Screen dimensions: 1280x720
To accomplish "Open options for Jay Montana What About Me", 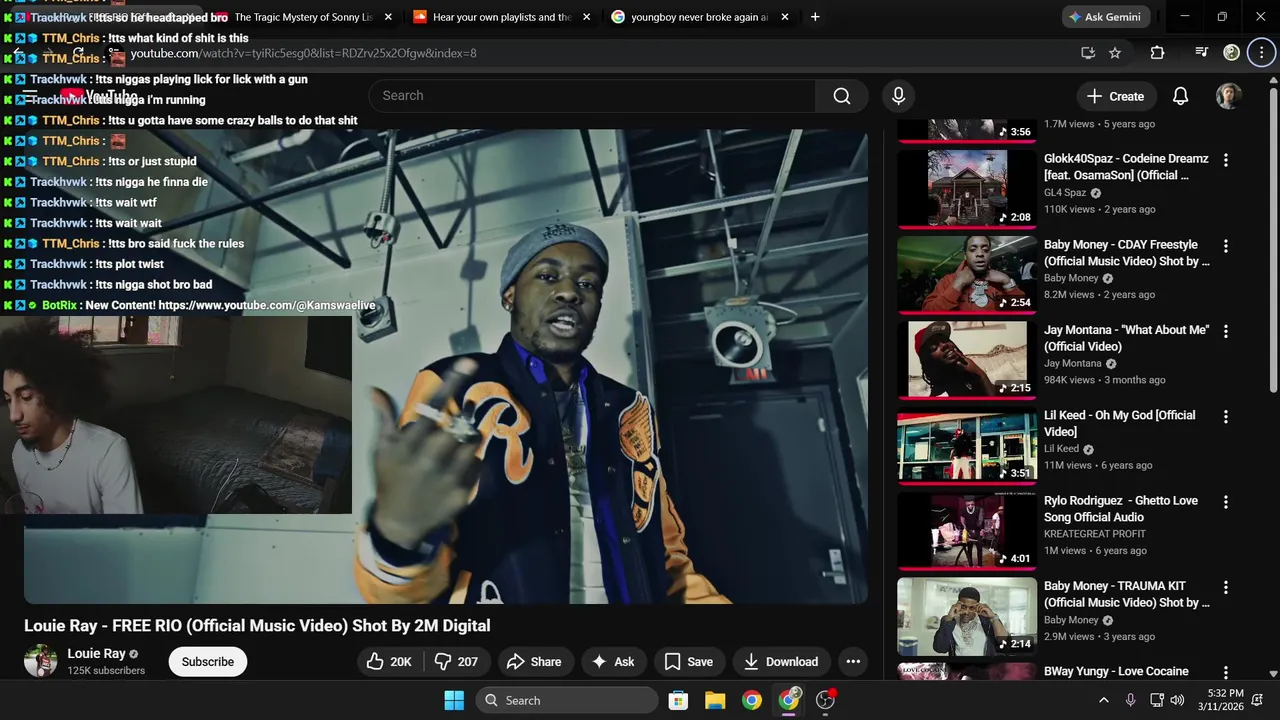I will pos(1226,331).
